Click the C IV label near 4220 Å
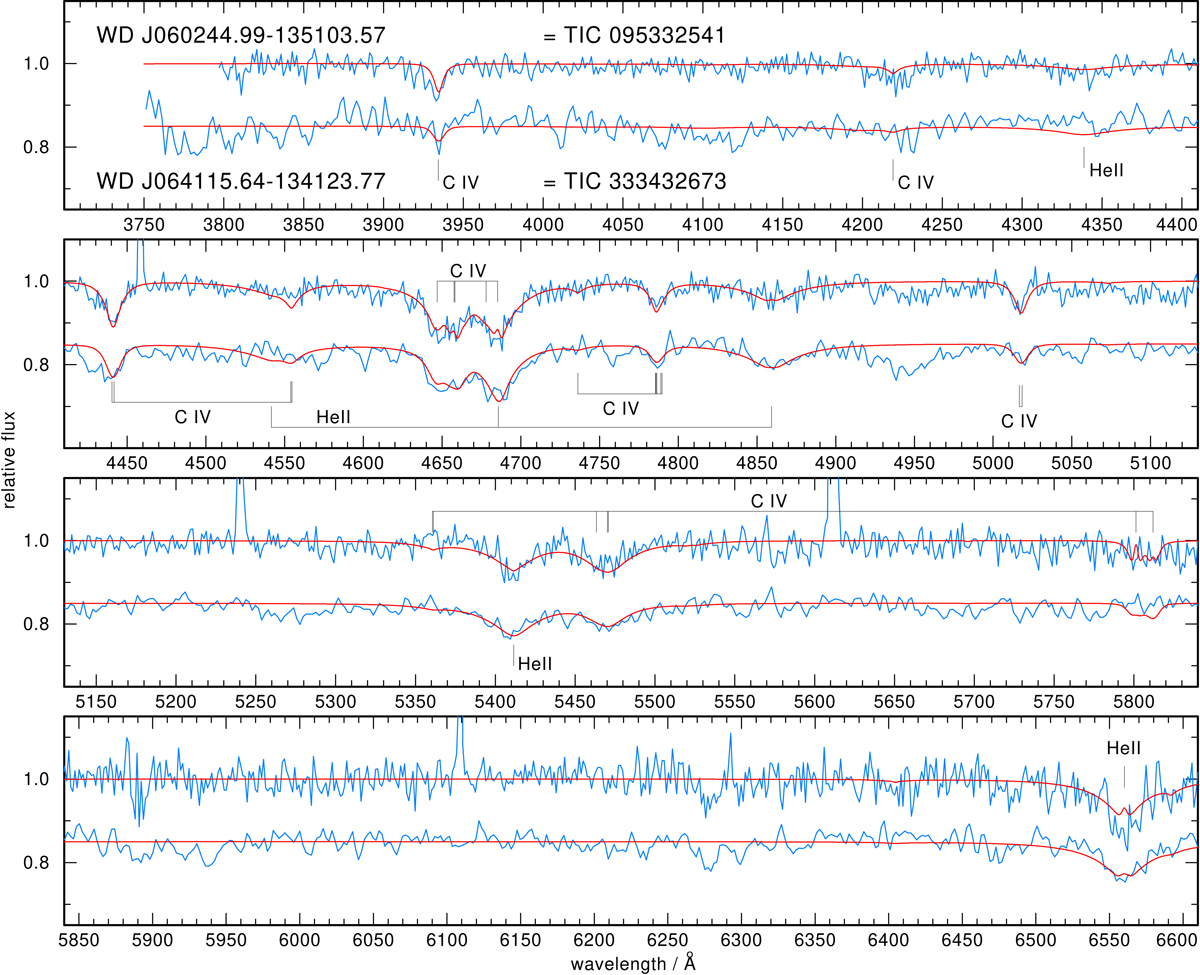The height and width of the screenshot is (975, 1200). click(916, 182)
